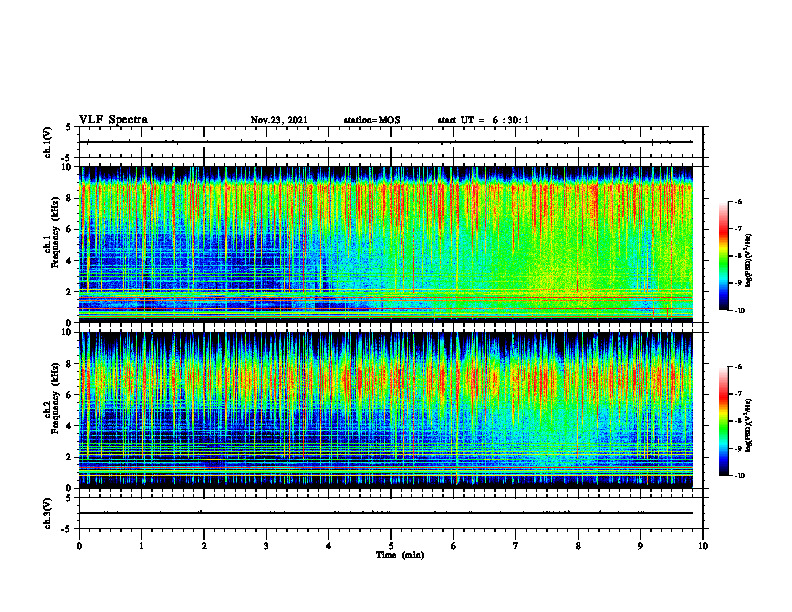Click time axis tick label '10'
The image size is (792, 612).
[x=703, y=546]
